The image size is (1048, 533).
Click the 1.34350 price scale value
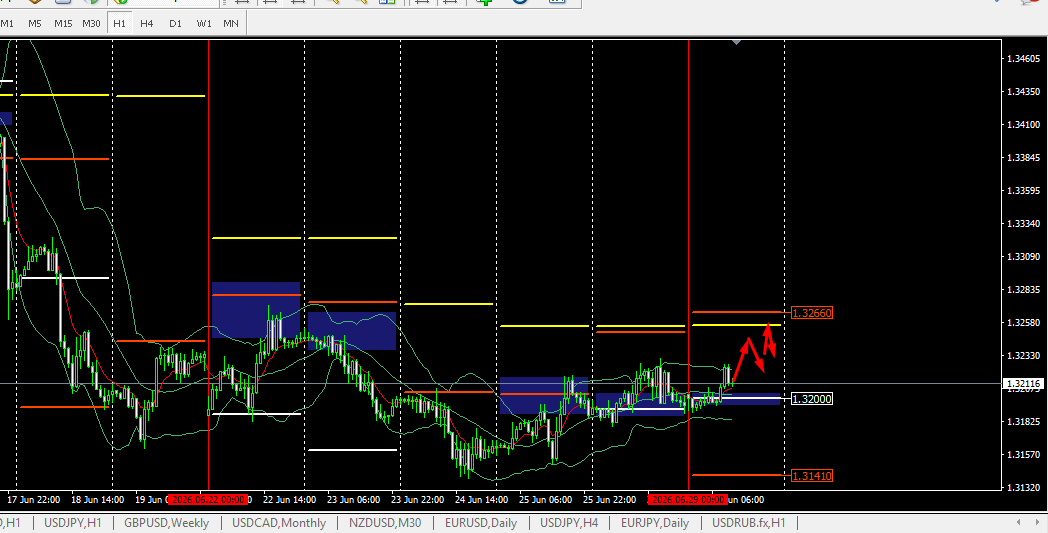[1023, 92]
